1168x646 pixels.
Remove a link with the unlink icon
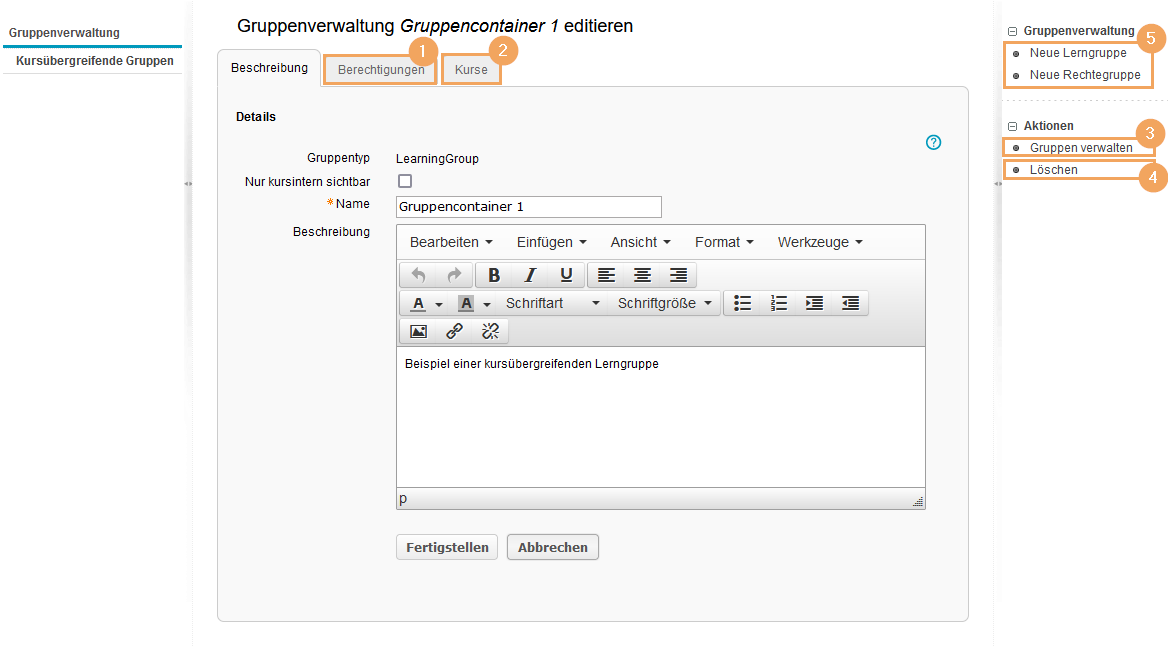tap(490, 331)
